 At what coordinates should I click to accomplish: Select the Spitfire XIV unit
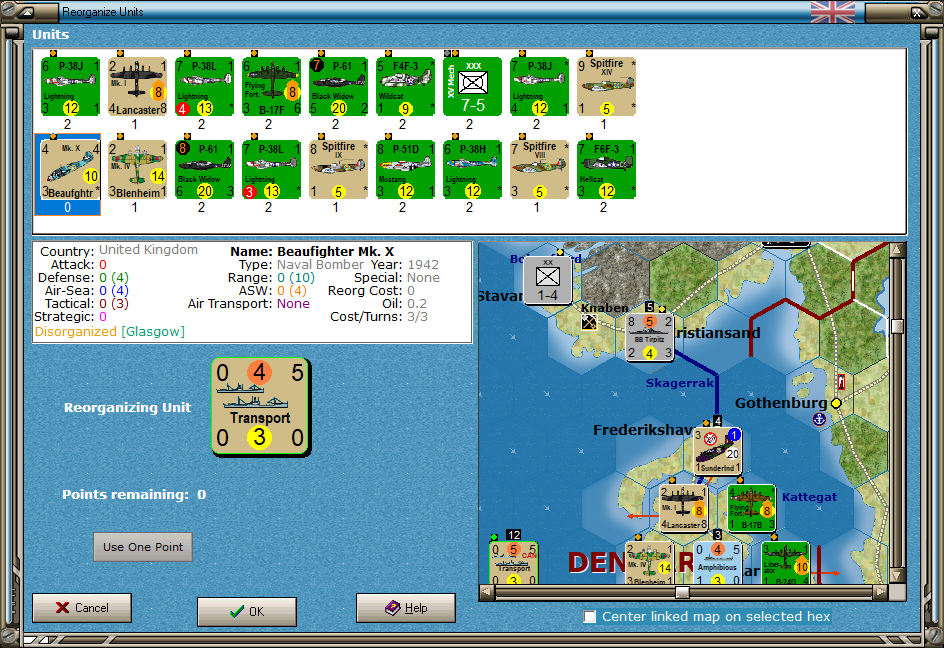pos(606,86)
